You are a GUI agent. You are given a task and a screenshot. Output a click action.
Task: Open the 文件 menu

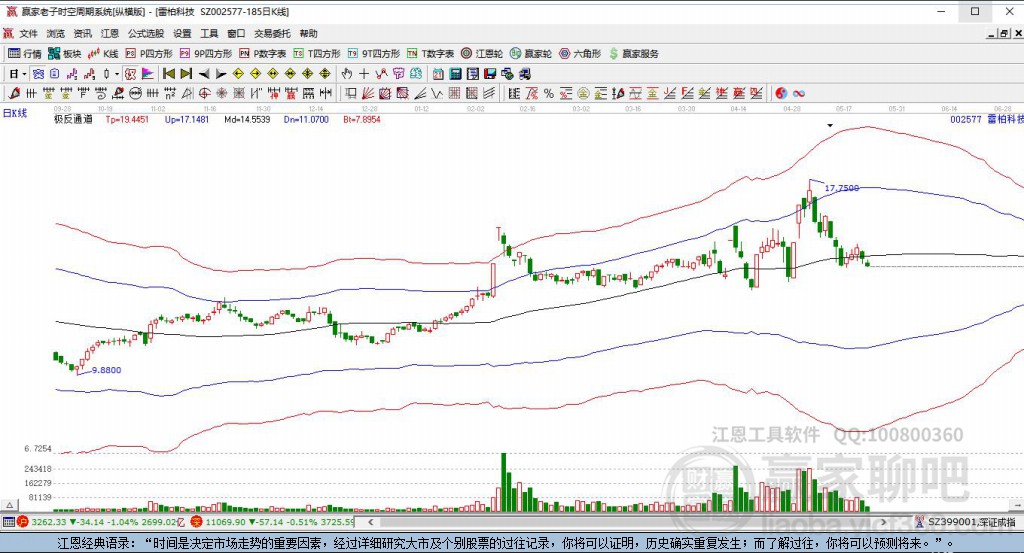coord(28,33)
